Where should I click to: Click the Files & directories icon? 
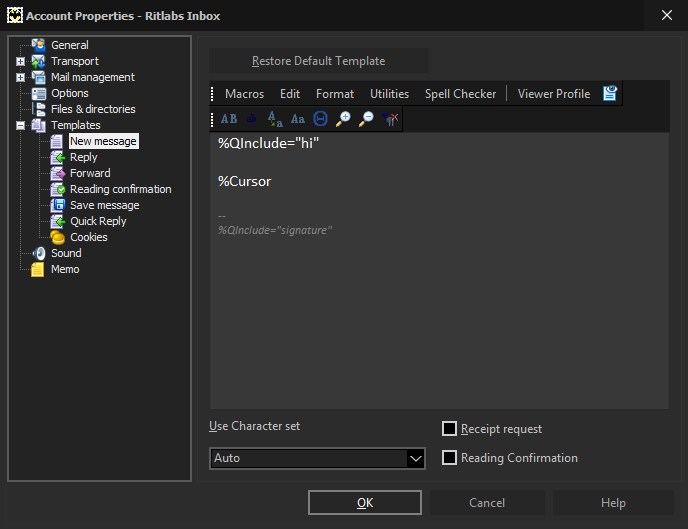pyautogui.click(x=39, y=109)
